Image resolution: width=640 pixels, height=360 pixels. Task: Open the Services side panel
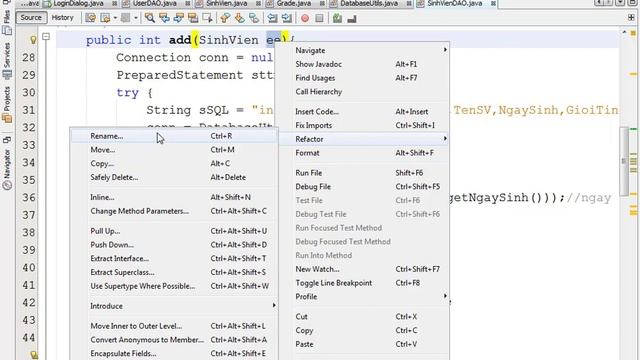coord(7,61)
